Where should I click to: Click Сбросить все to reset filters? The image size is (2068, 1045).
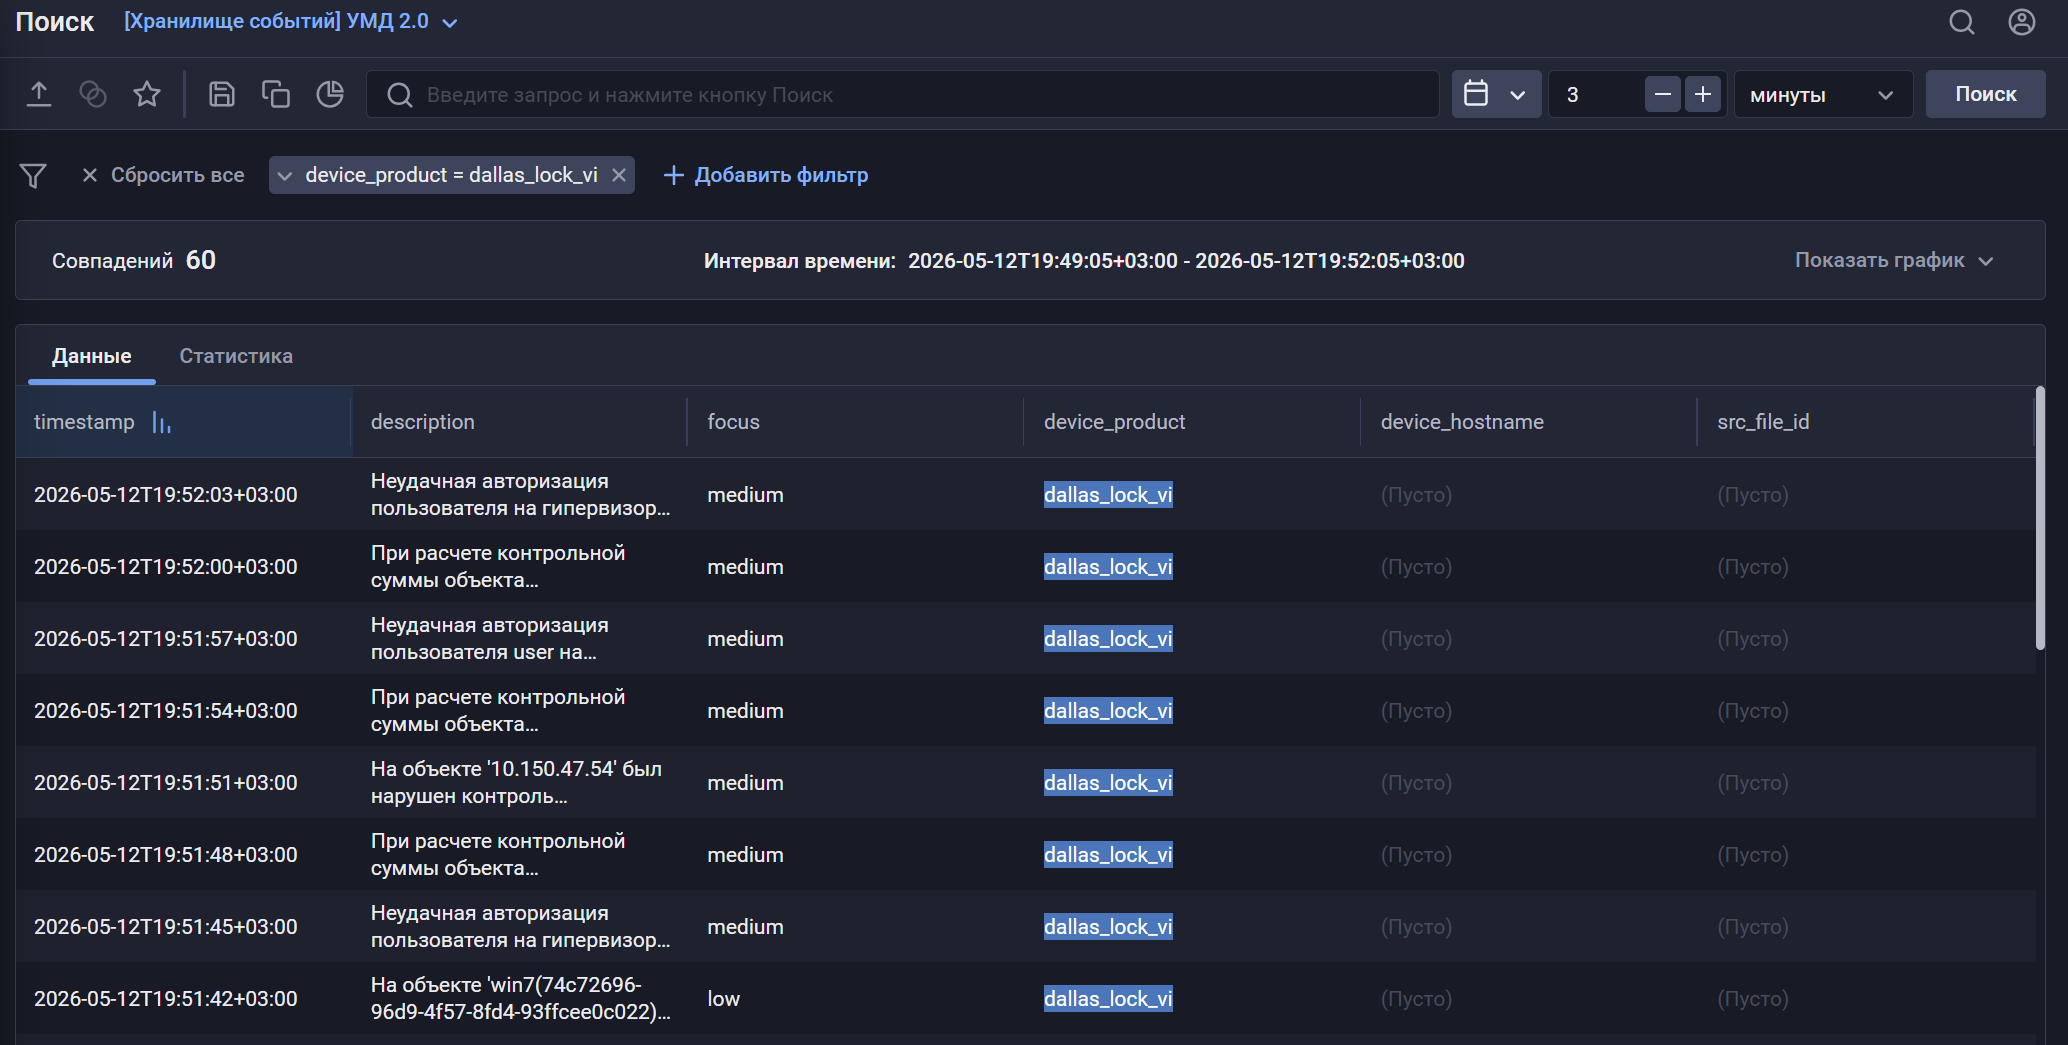coord(163,175)
